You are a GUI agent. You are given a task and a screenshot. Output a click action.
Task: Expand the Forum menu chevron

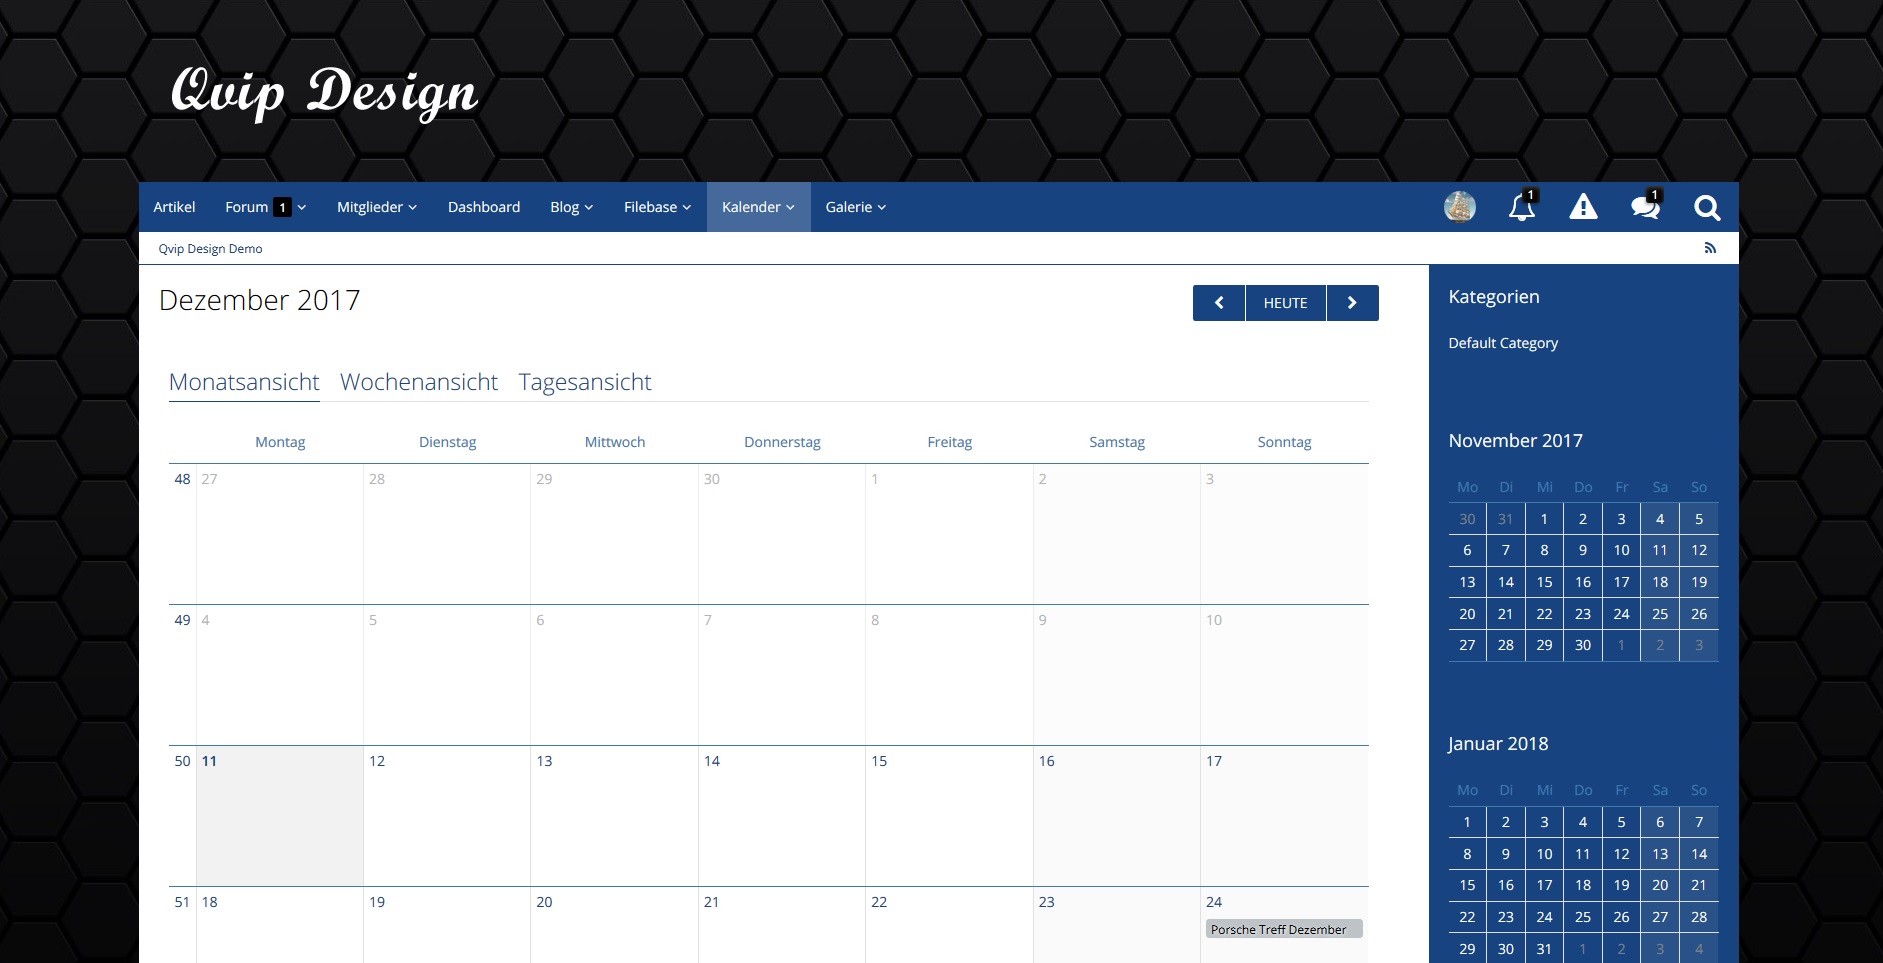(302, 207)
